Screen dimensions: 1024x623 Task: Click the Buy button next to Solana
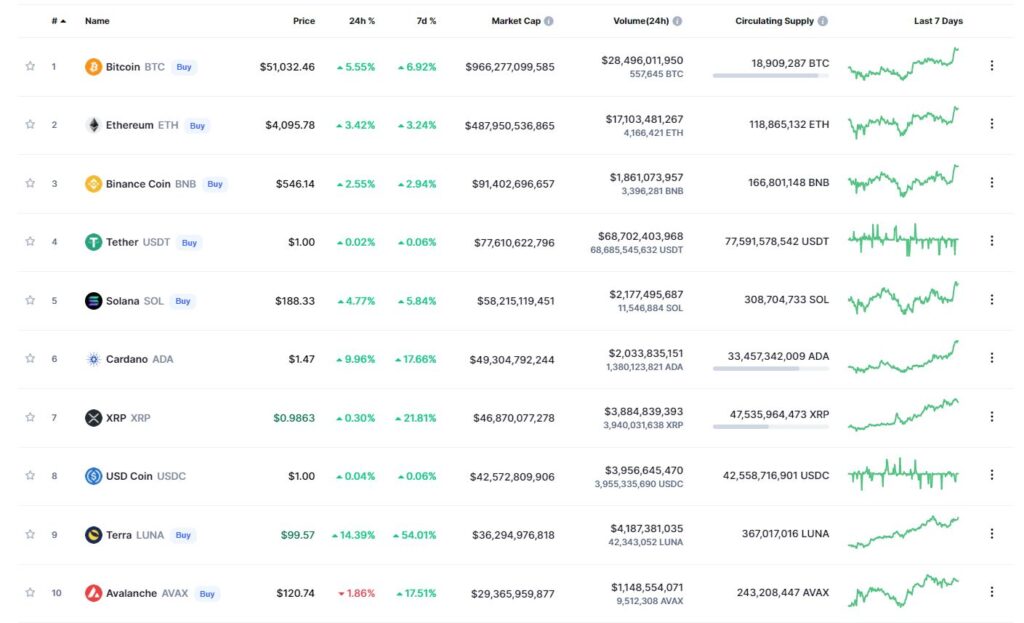pyautogui.click(x=183, y=301)
